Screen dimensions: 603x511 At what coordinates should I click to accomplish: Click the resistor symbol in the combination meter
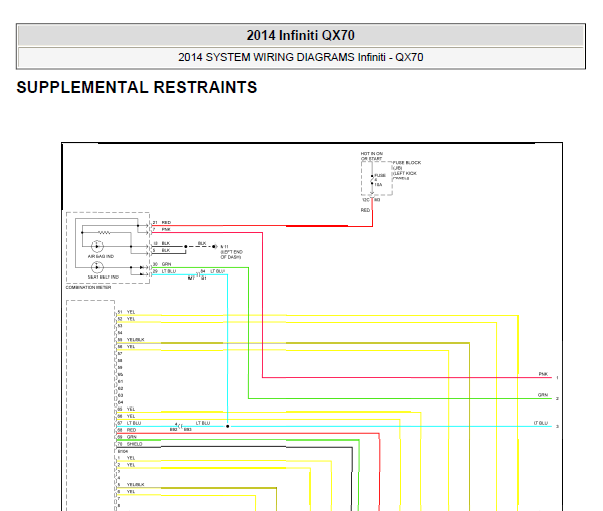[x=104, y=233]
